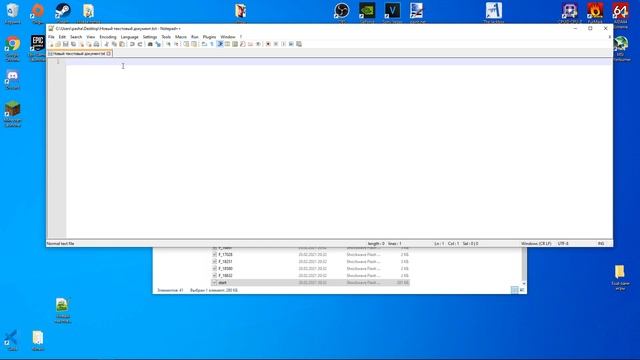Open the ? help menu
Image resolution: width=640 pixels, height=360 pixels.
coord(241,37)
